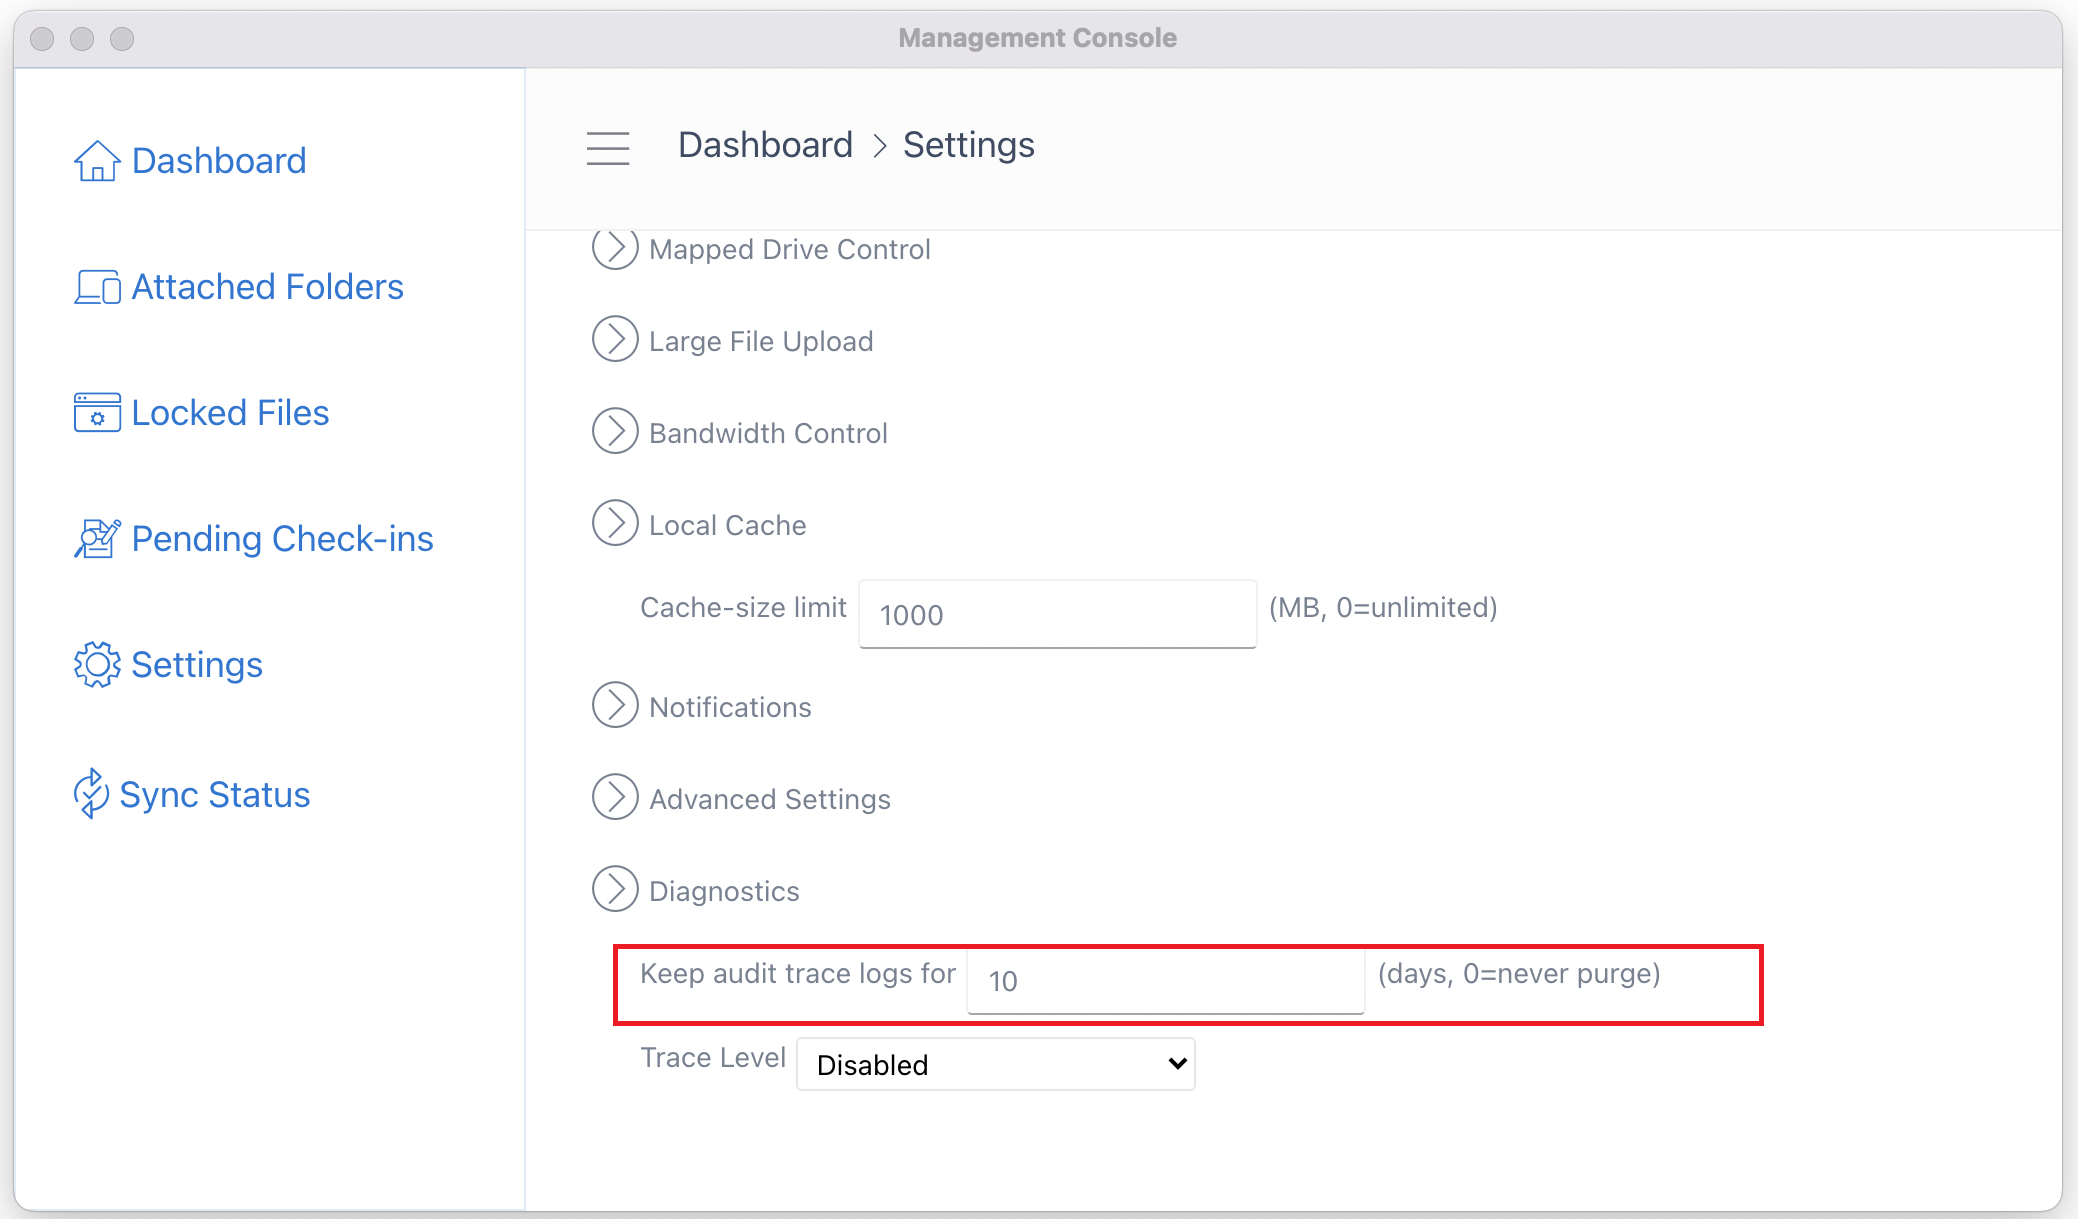Click the 'Trace Level' label
This screenshot has width=2078, height=1219.
point(713,1058)
